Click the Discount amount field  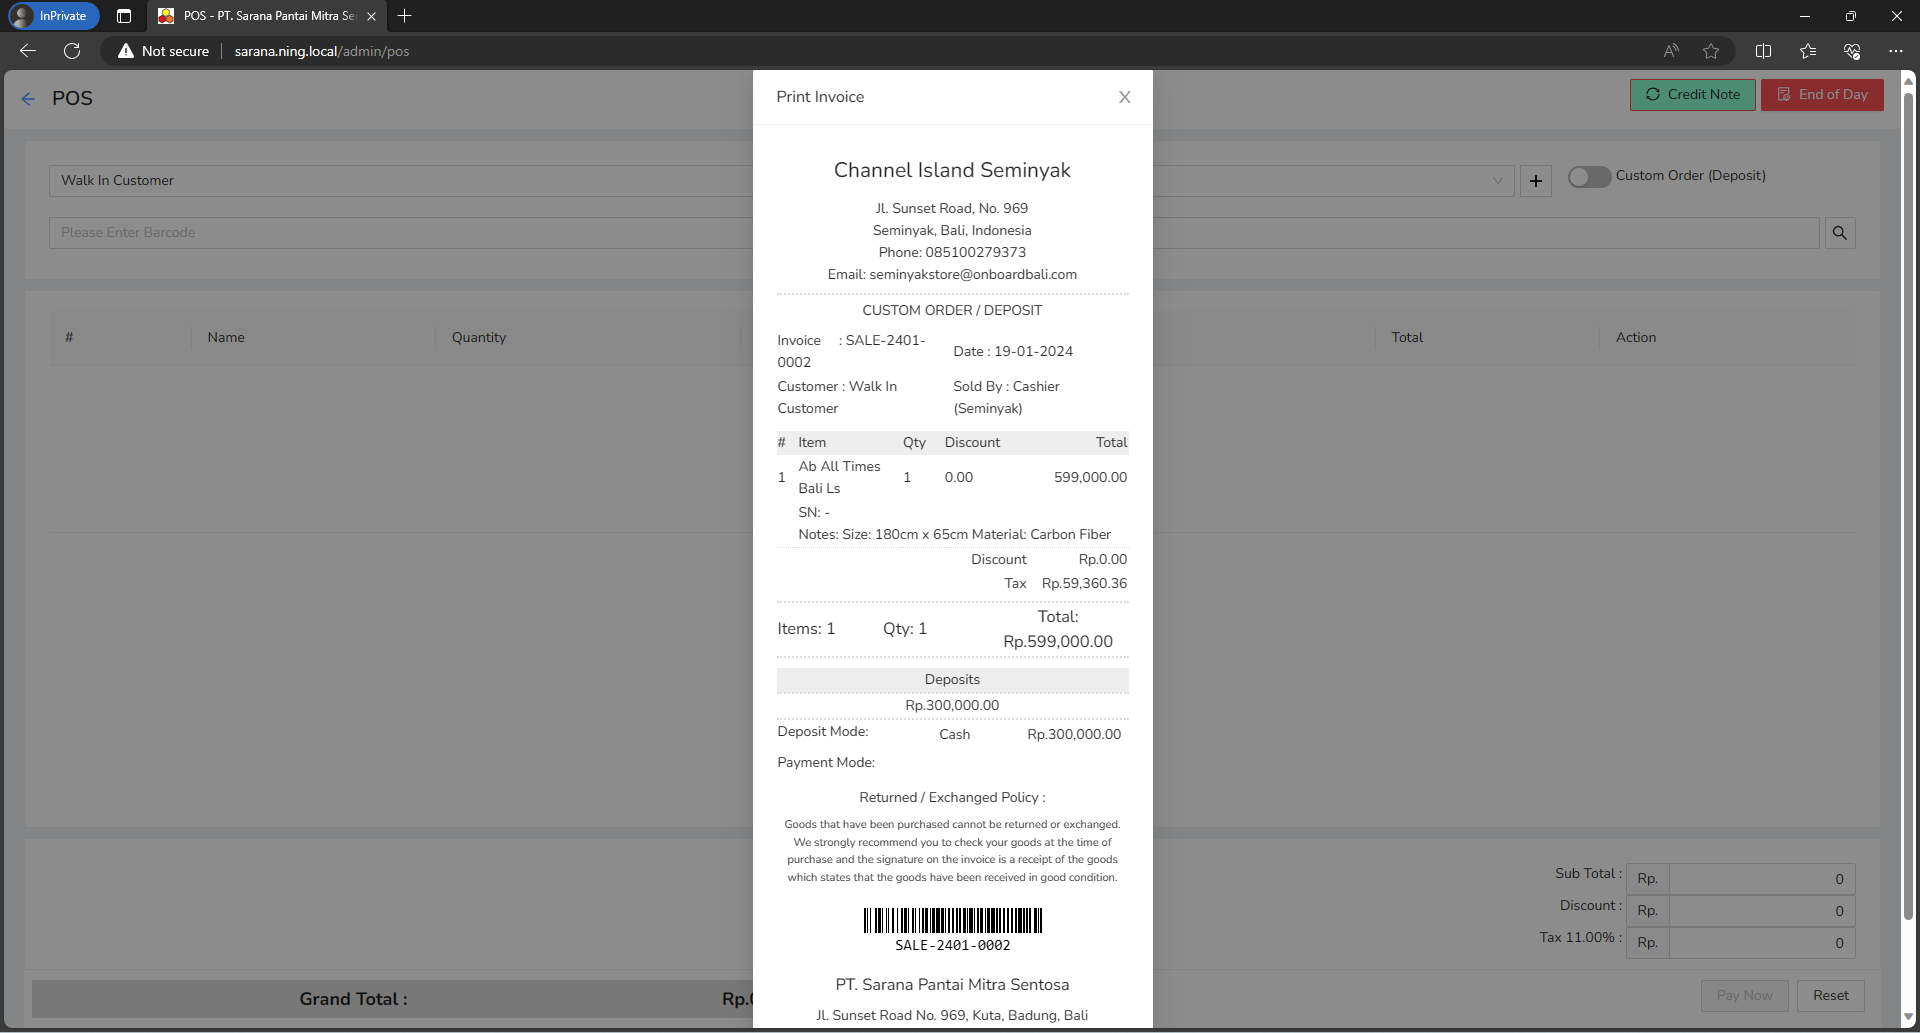[x=1762, y=911]
